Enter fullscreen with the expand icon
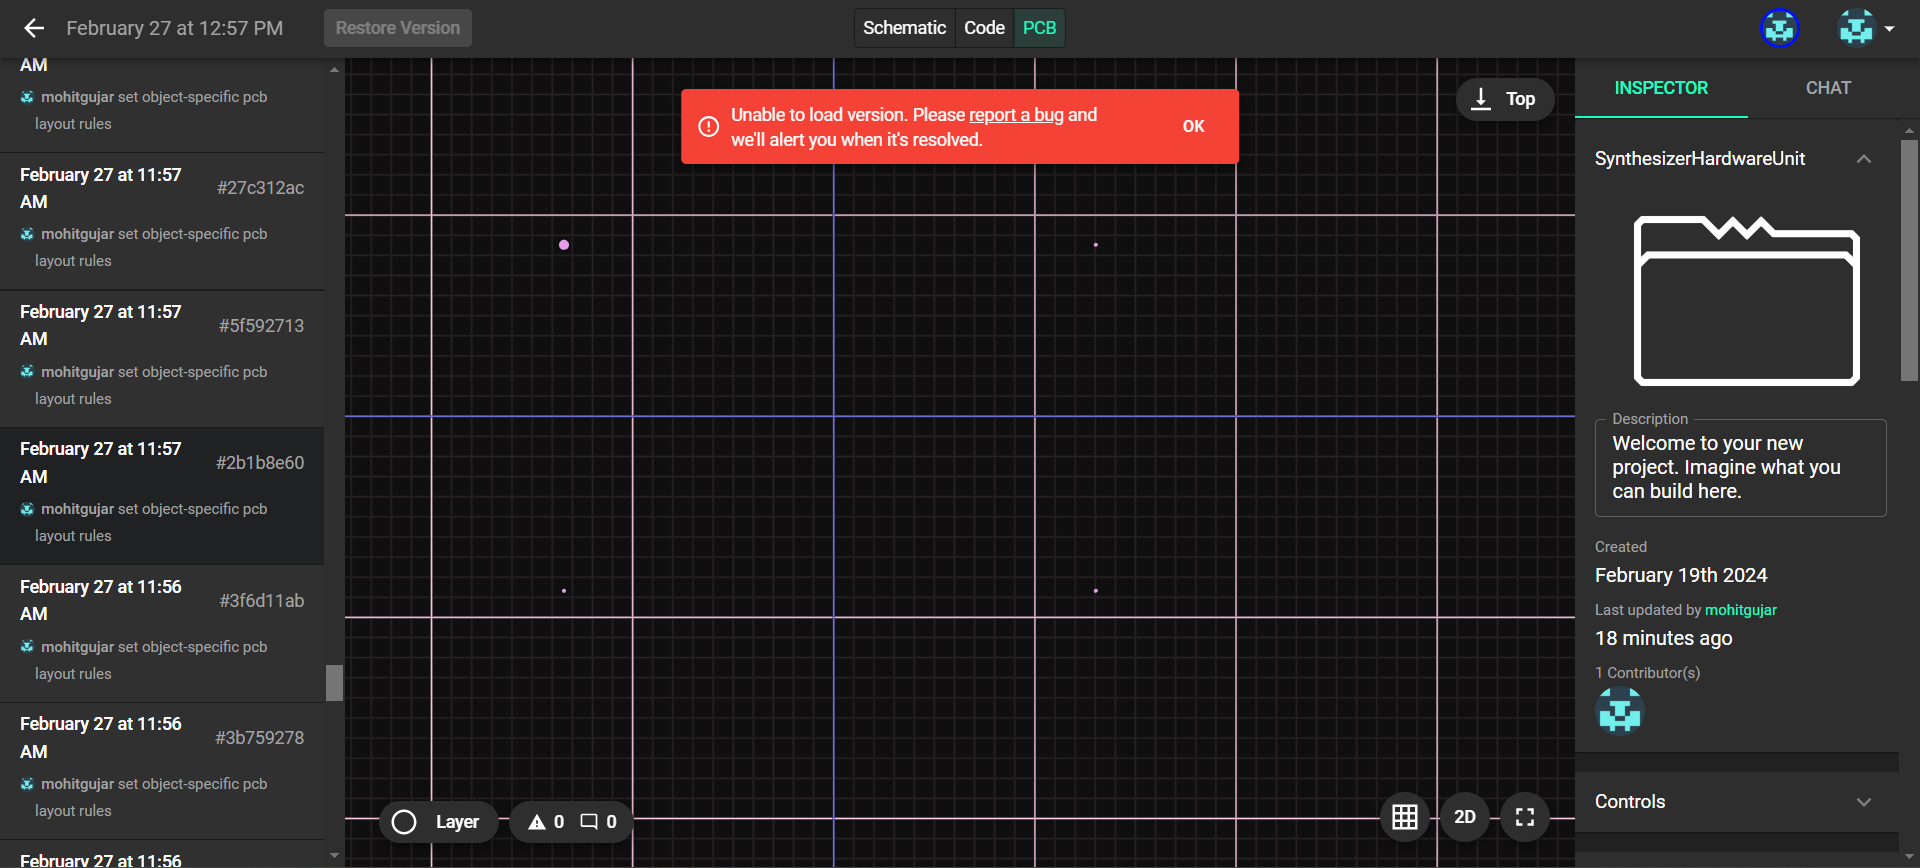This screenshot has height=868, width=1920. point(1525,817)
